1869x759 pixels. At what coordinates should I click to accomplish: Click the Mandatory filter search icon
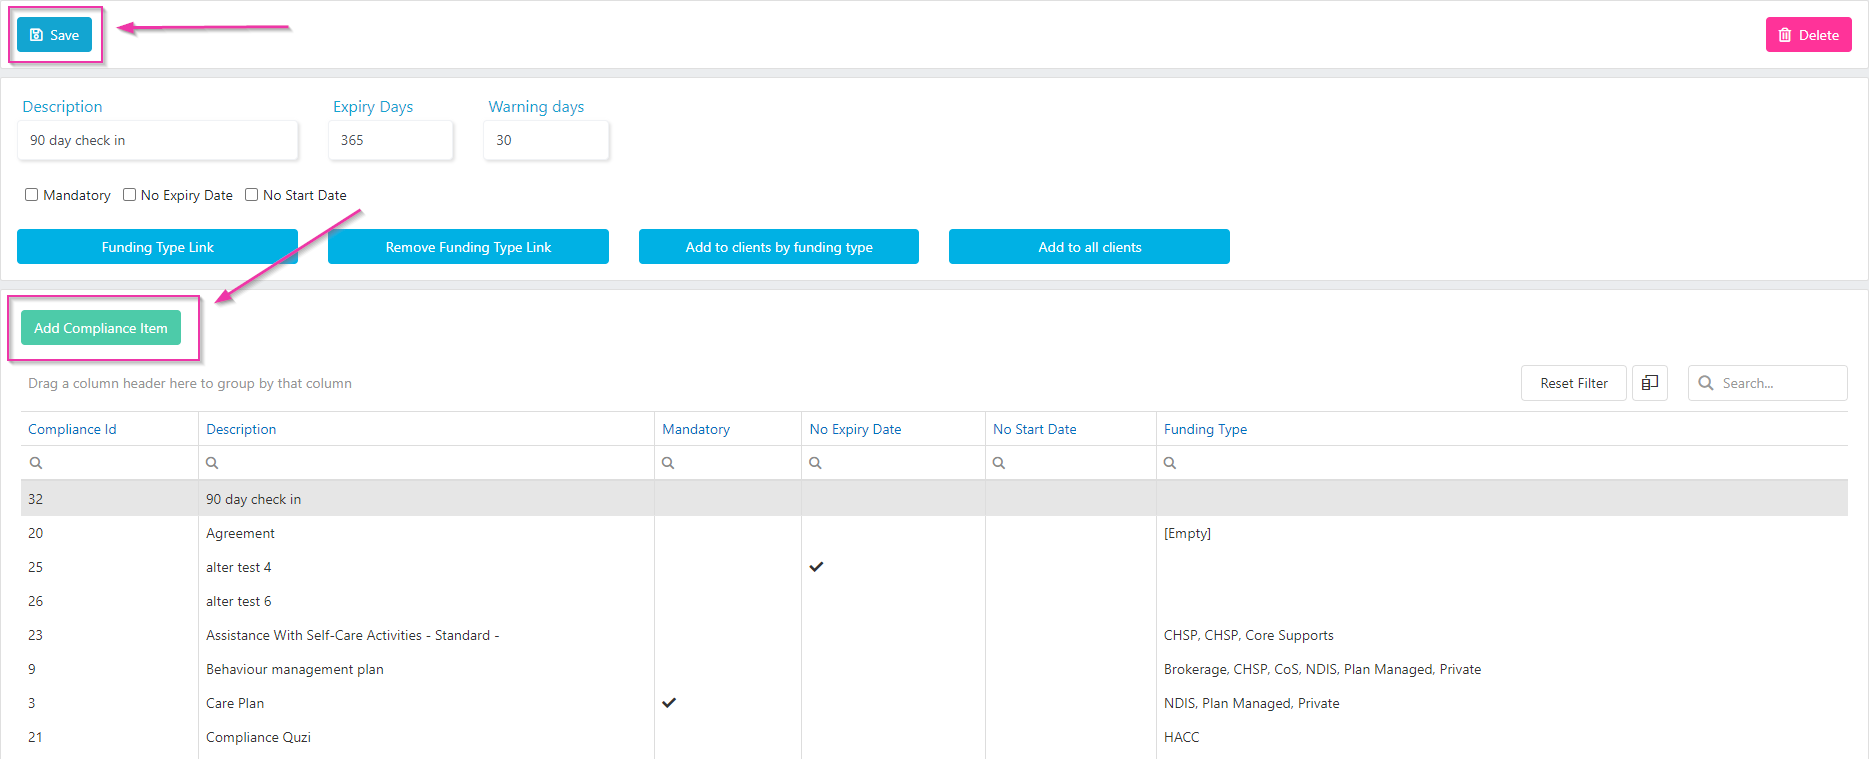pos(668,463)
